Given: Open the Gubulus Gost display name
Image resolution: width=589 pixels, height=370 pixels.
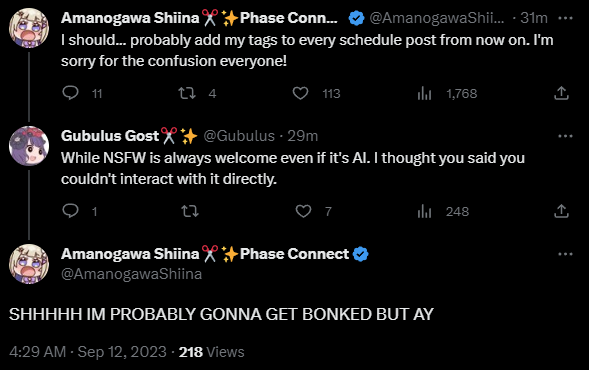Looking at the screenshot, I should click(x=110, y=136).
